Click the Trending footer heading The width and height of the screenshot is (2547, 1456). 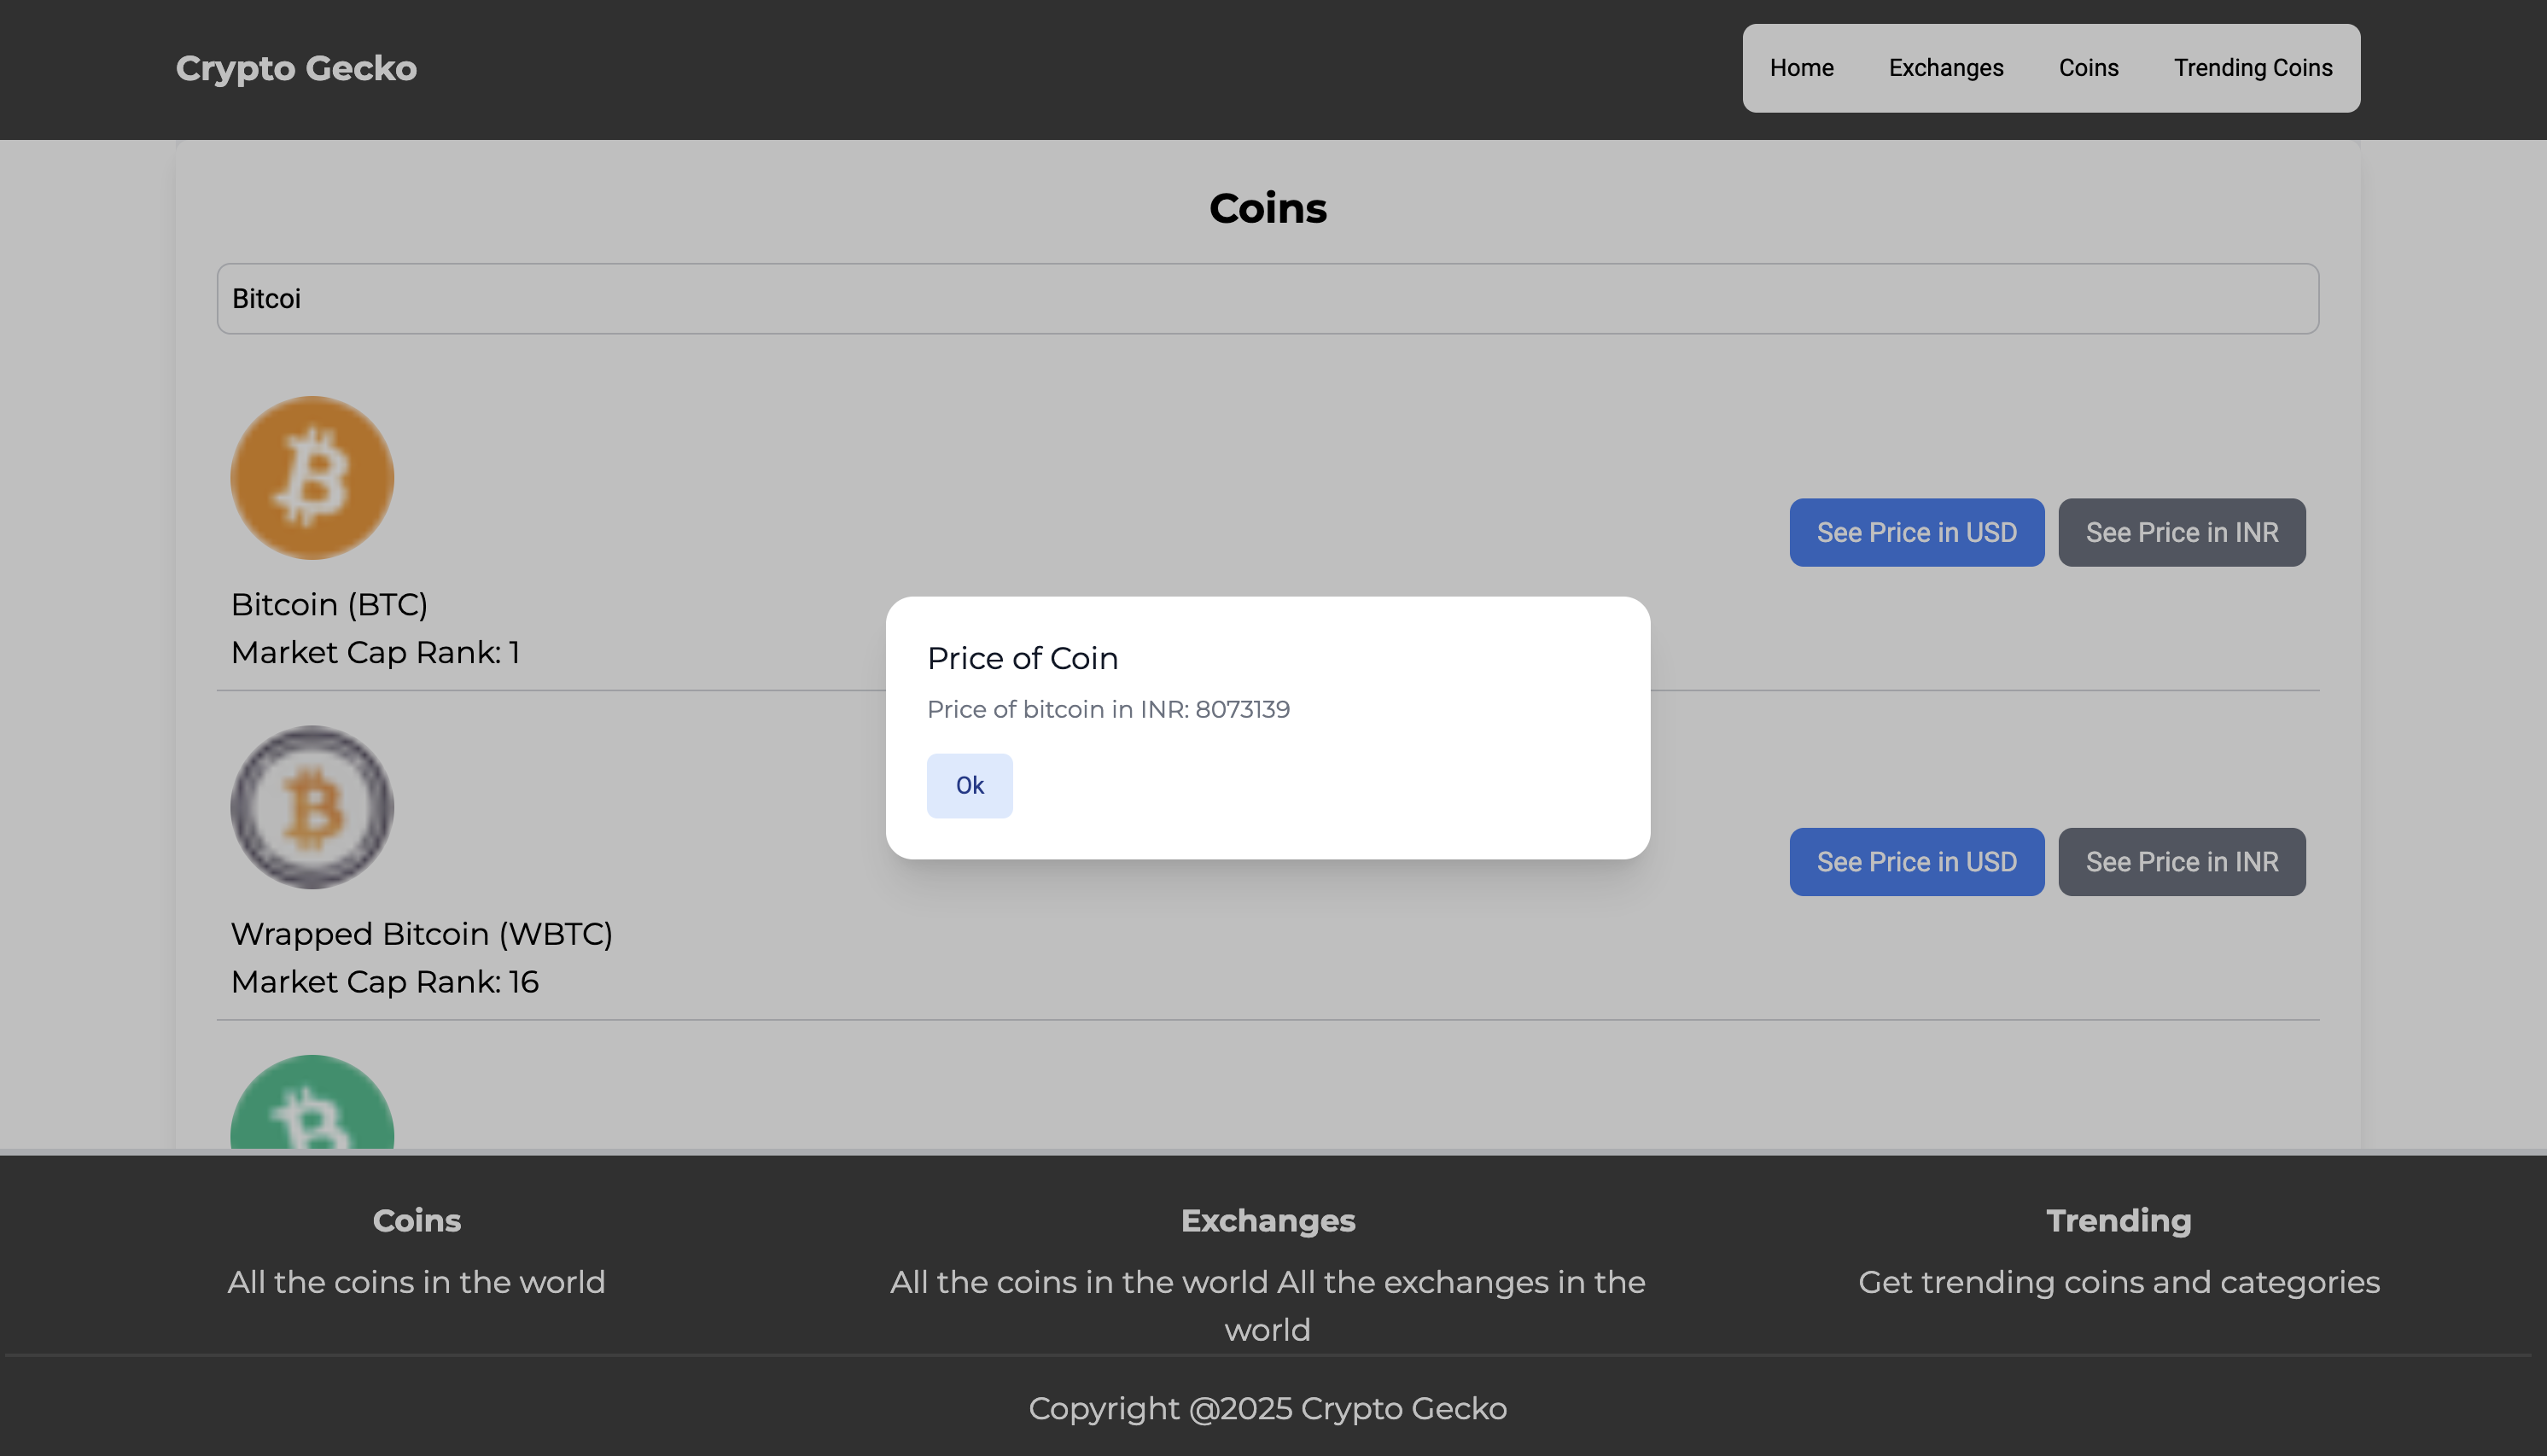2118,1221
